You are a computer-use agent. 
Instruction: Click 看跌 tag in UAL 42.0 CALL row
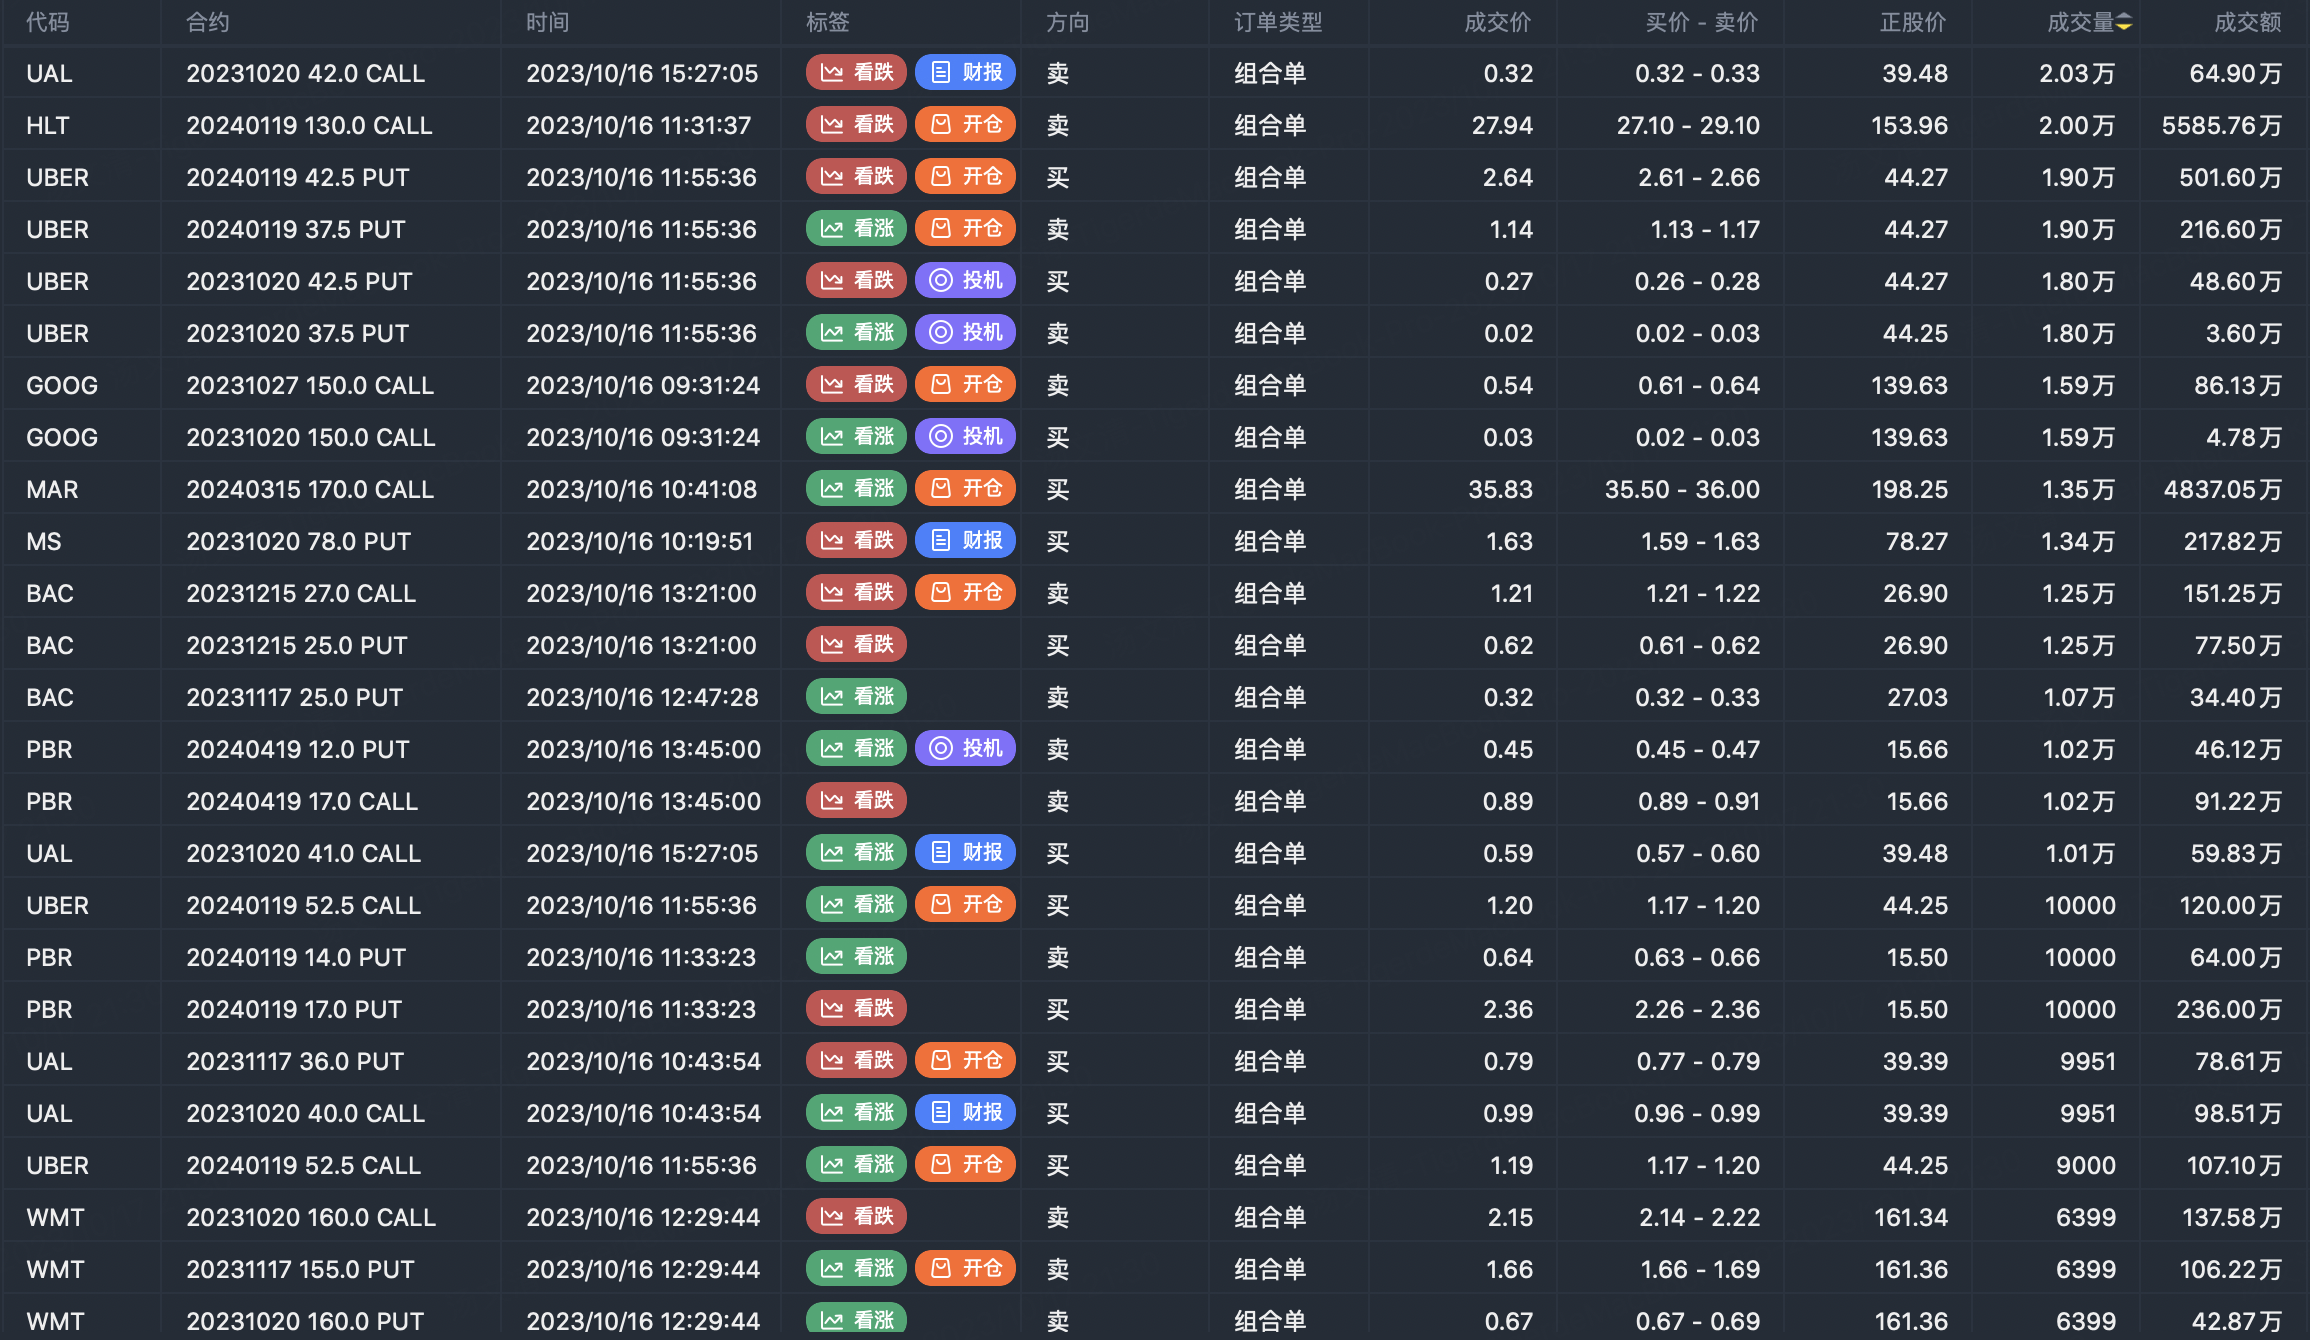pyautogui.click(x=856, y=72)
